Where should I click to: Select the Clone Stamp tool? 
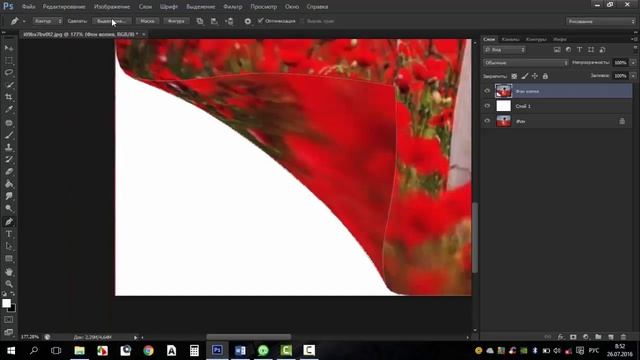coord(9,147)
